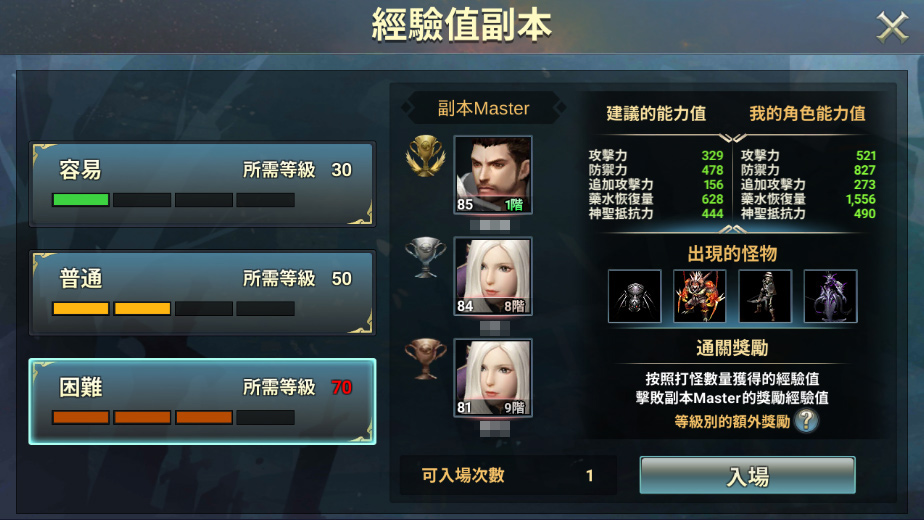Image resolution: width=924 pixels, height=520 pixels.
Task: View the level 81 master portrait
Action: pyautogui.click(x=493, y=377)
